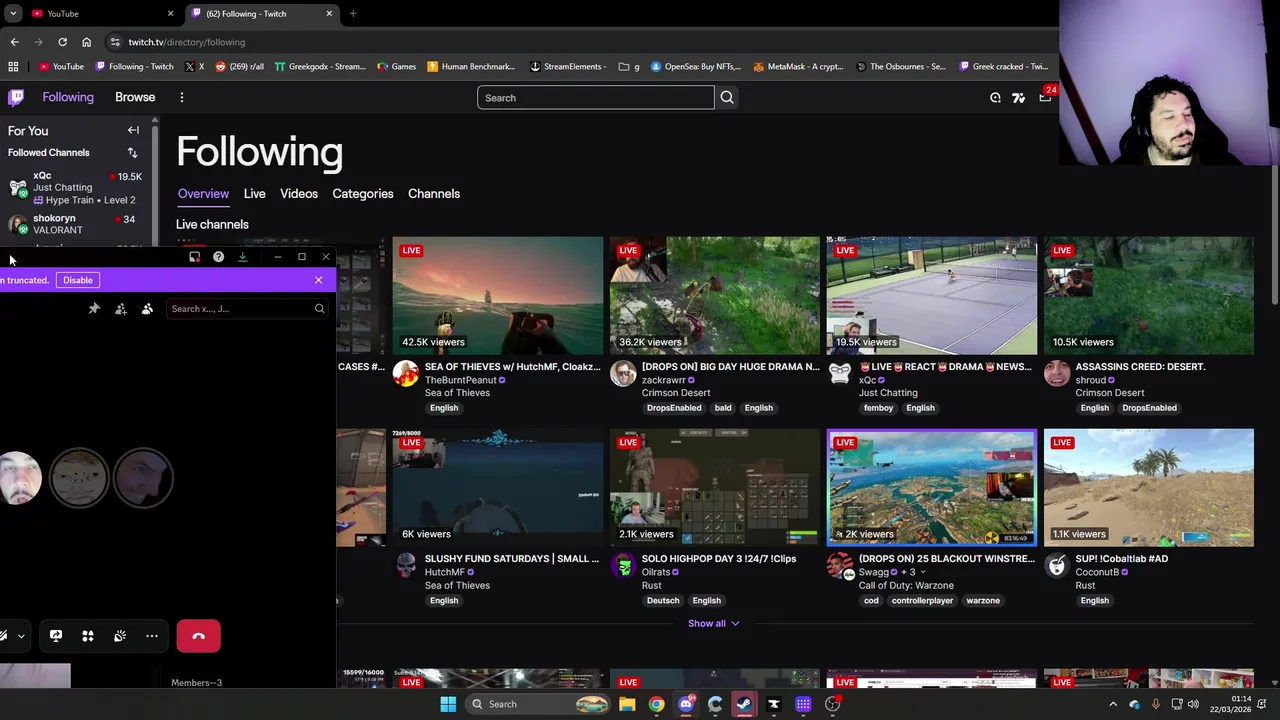Open Discord screen recording inbox icon
Image resolution: width=1280 pixels, height=720 pixels.
coord(194,257)
